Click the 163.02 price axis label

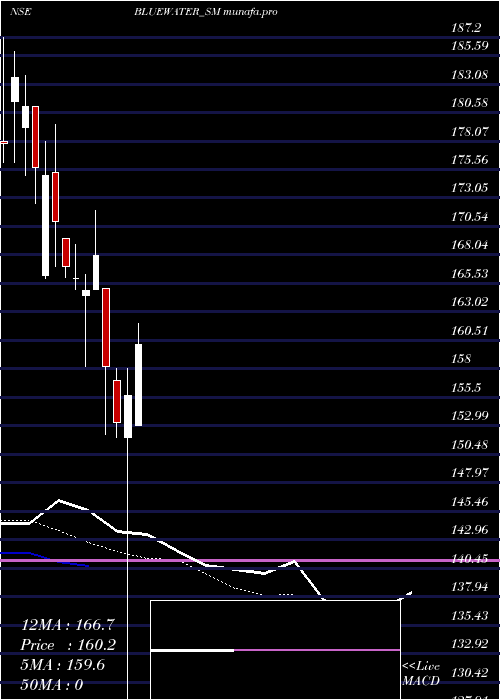coord(470,302)
